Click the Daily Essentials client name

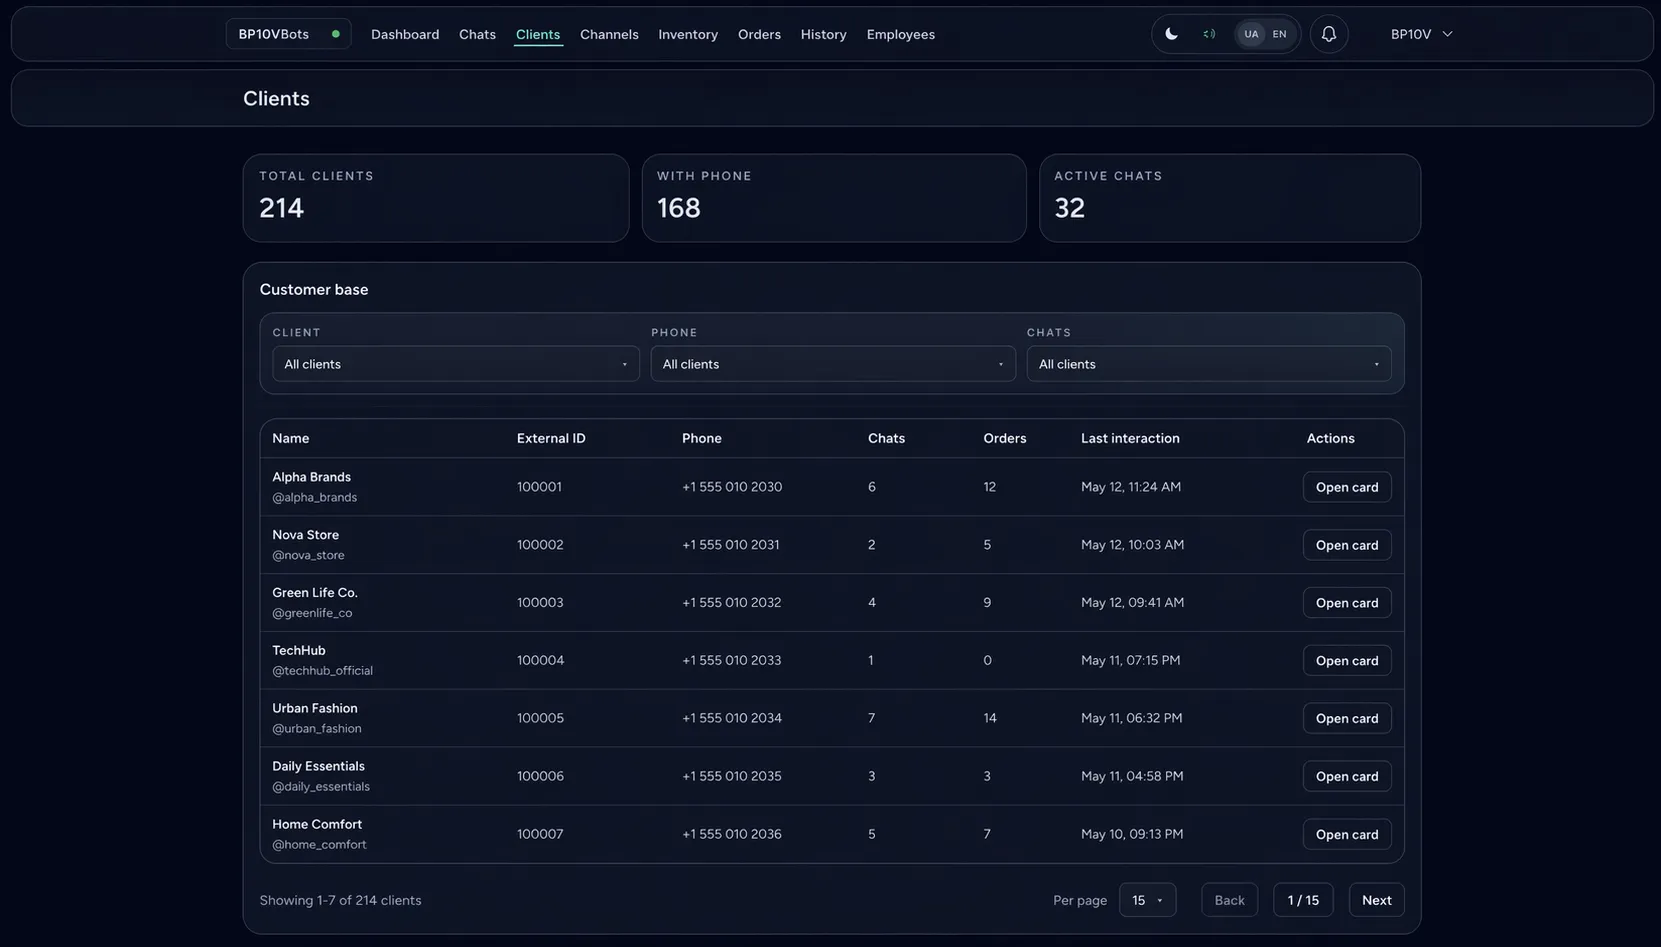click(x=319, y=766)
